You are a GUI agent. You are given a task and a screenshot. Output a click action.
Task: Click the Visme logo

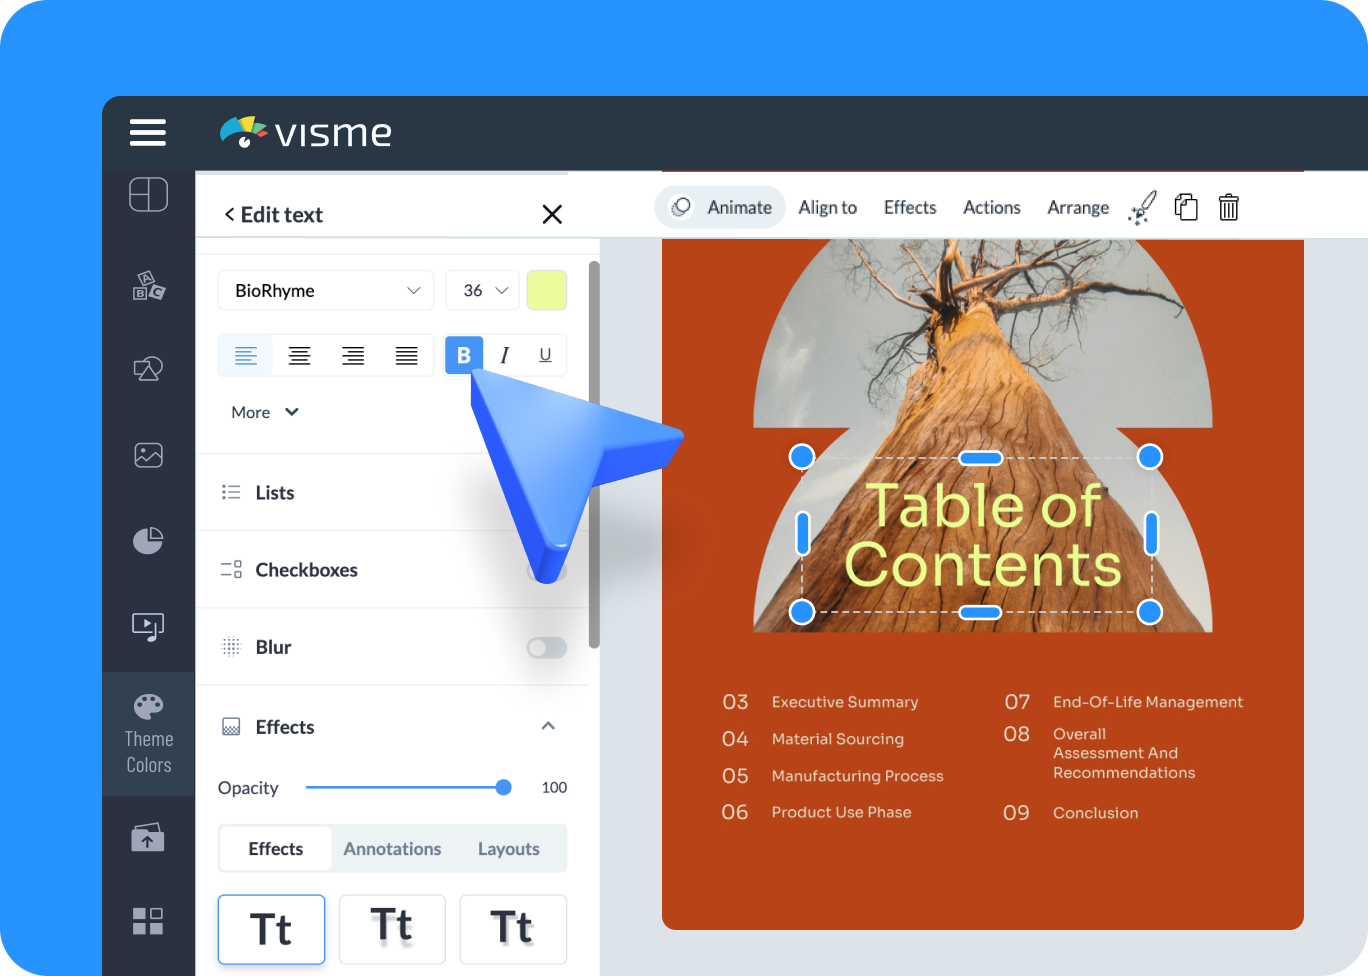306,133
